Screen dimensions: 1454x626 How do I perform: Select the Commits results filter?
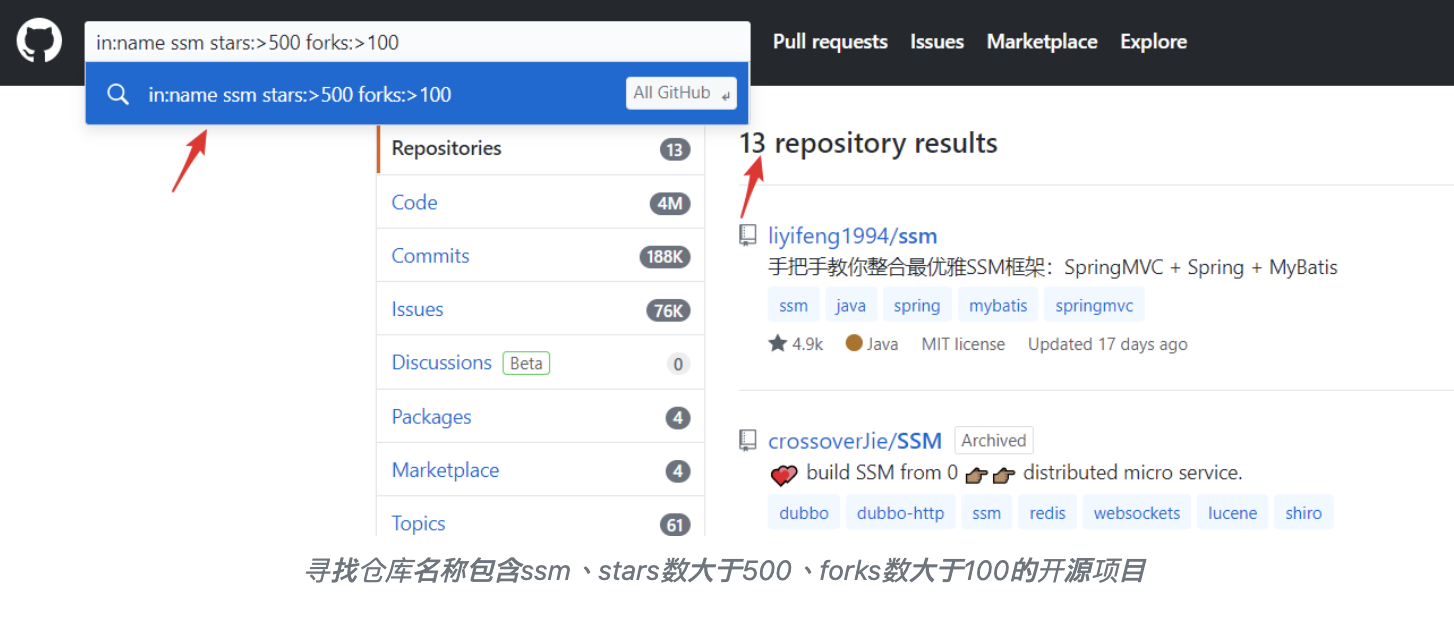541,256
